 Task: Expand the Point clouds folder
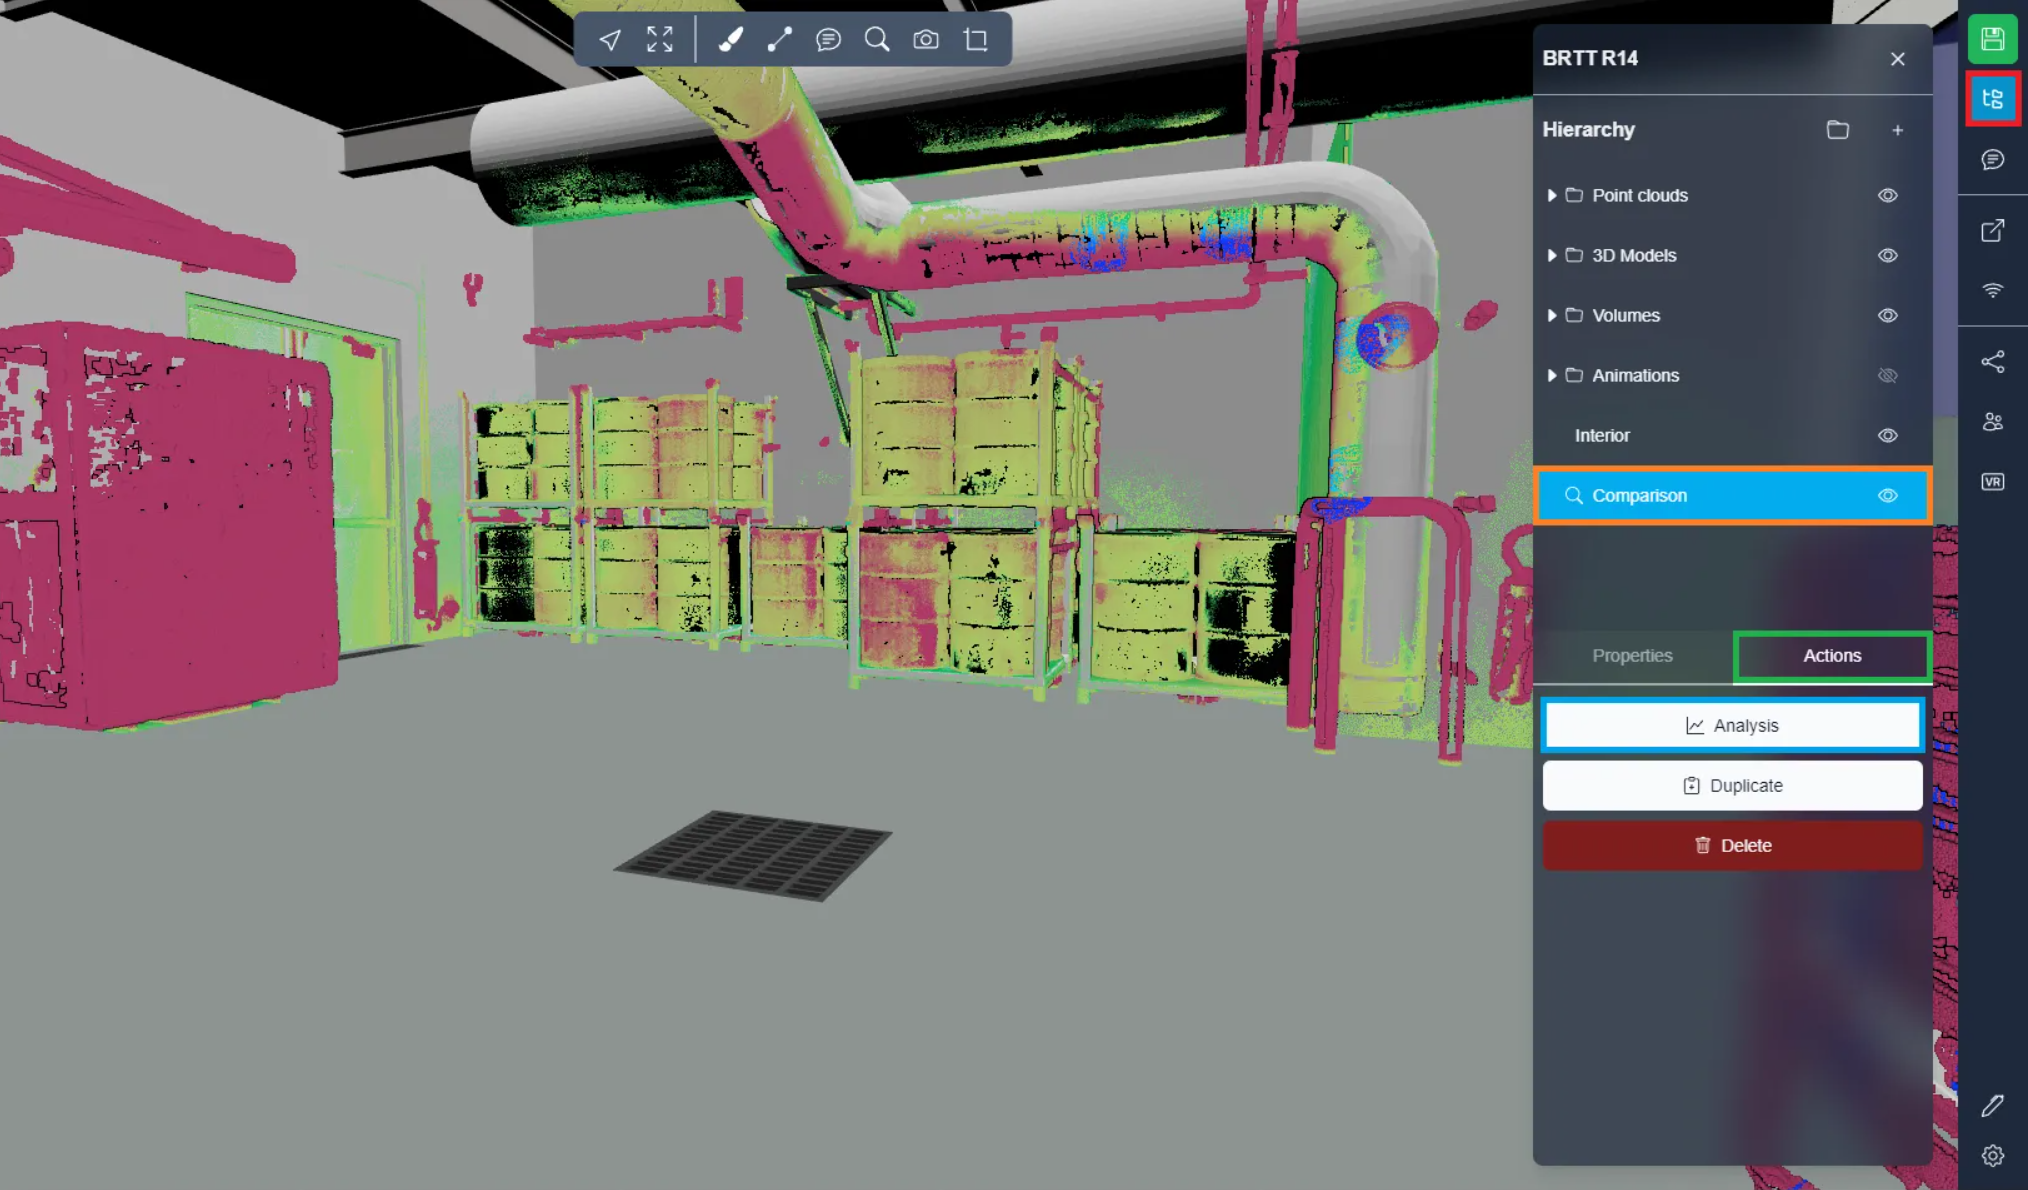point(1551,196)
